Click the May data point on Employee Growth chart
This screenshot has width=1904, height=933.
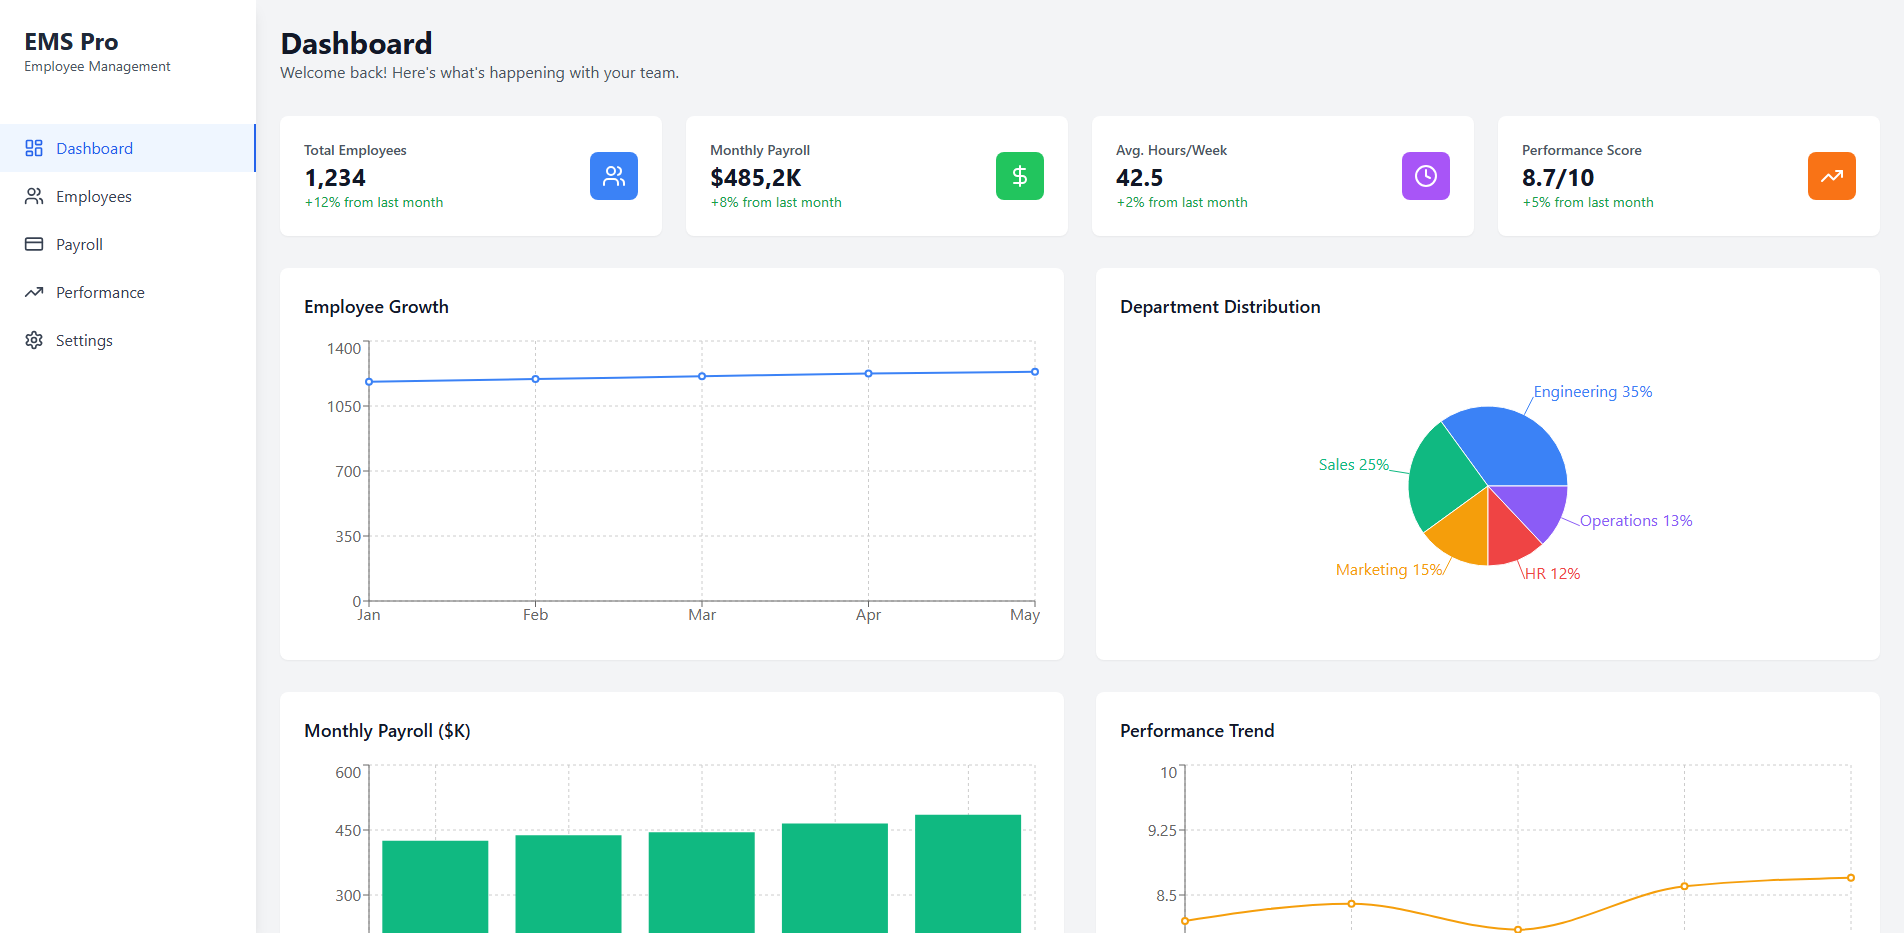click(x=1025, y=371)
